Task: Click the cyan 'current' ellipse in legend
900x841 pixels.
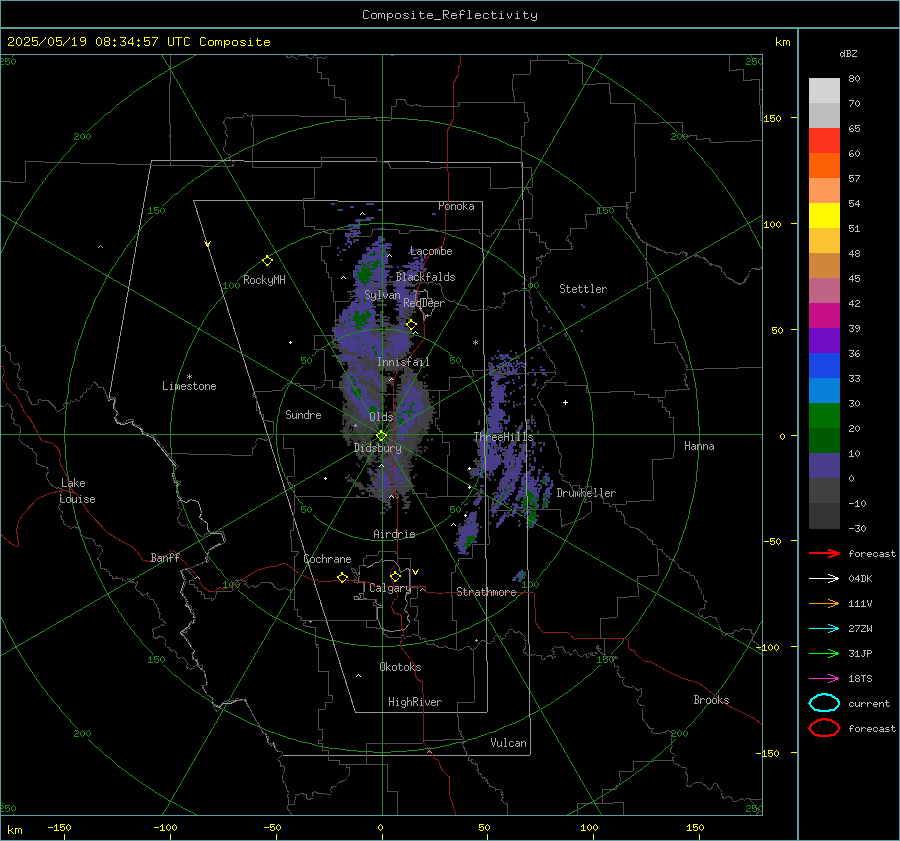Action: tap(824, 703)
